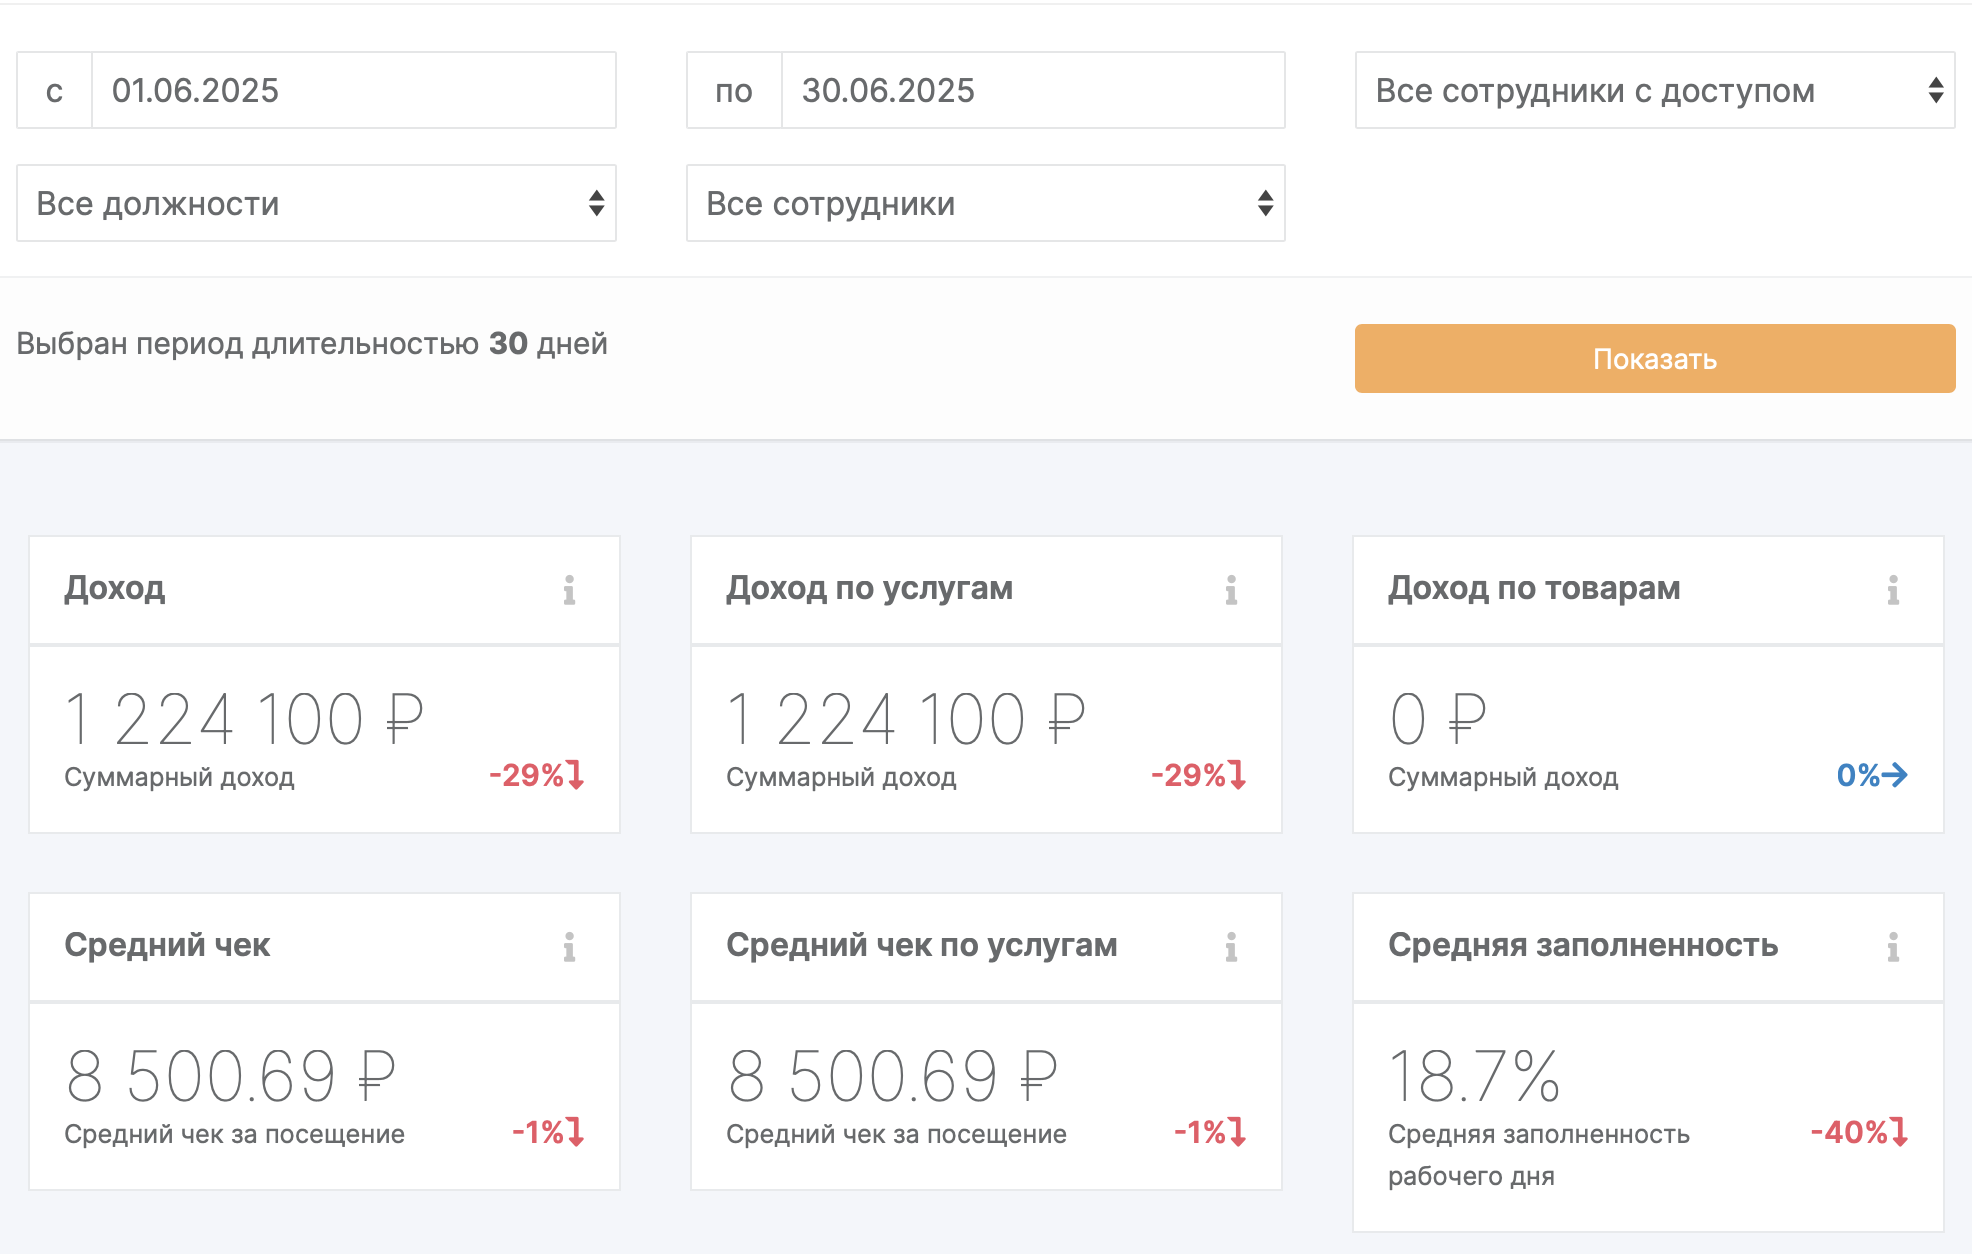Viewport: 1972px width, 1254px height.
Task: Click 8 500.69 ₽ in Средний чек по услугам
Action: coord(892,1076)
